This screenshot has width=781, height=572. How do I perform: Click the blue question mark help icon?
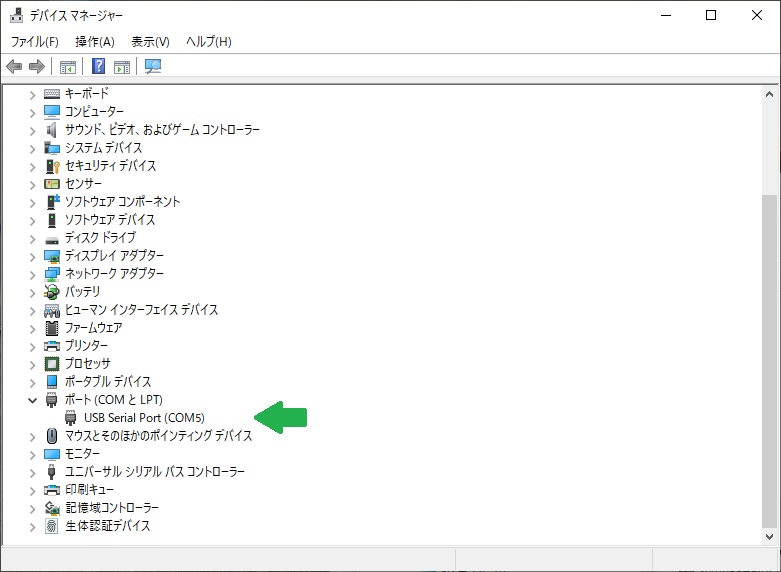(99, 66)
